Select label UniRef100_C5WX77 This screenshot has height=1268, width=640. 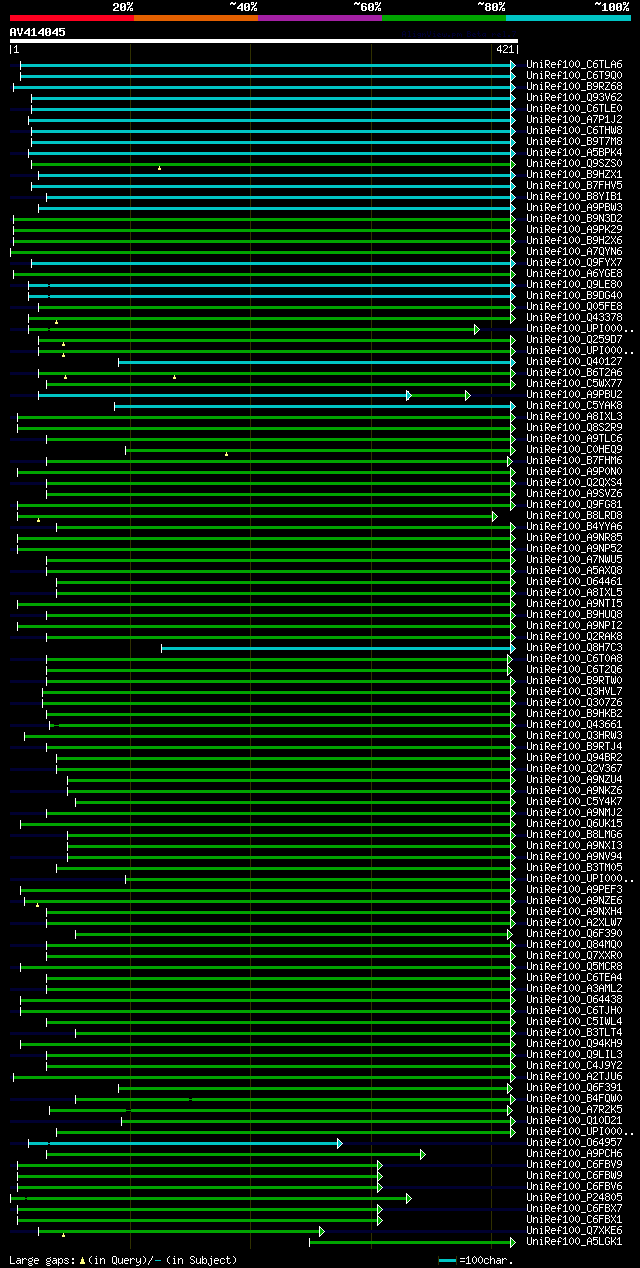pyautogui.click(x=574, y=384)
